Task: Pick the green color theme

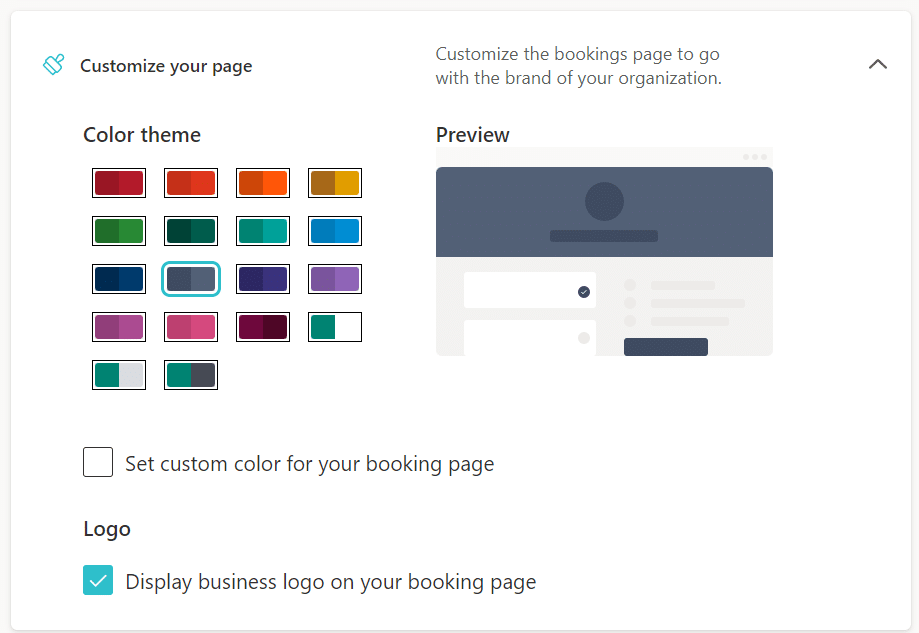Action: click(x=119, y=231)
